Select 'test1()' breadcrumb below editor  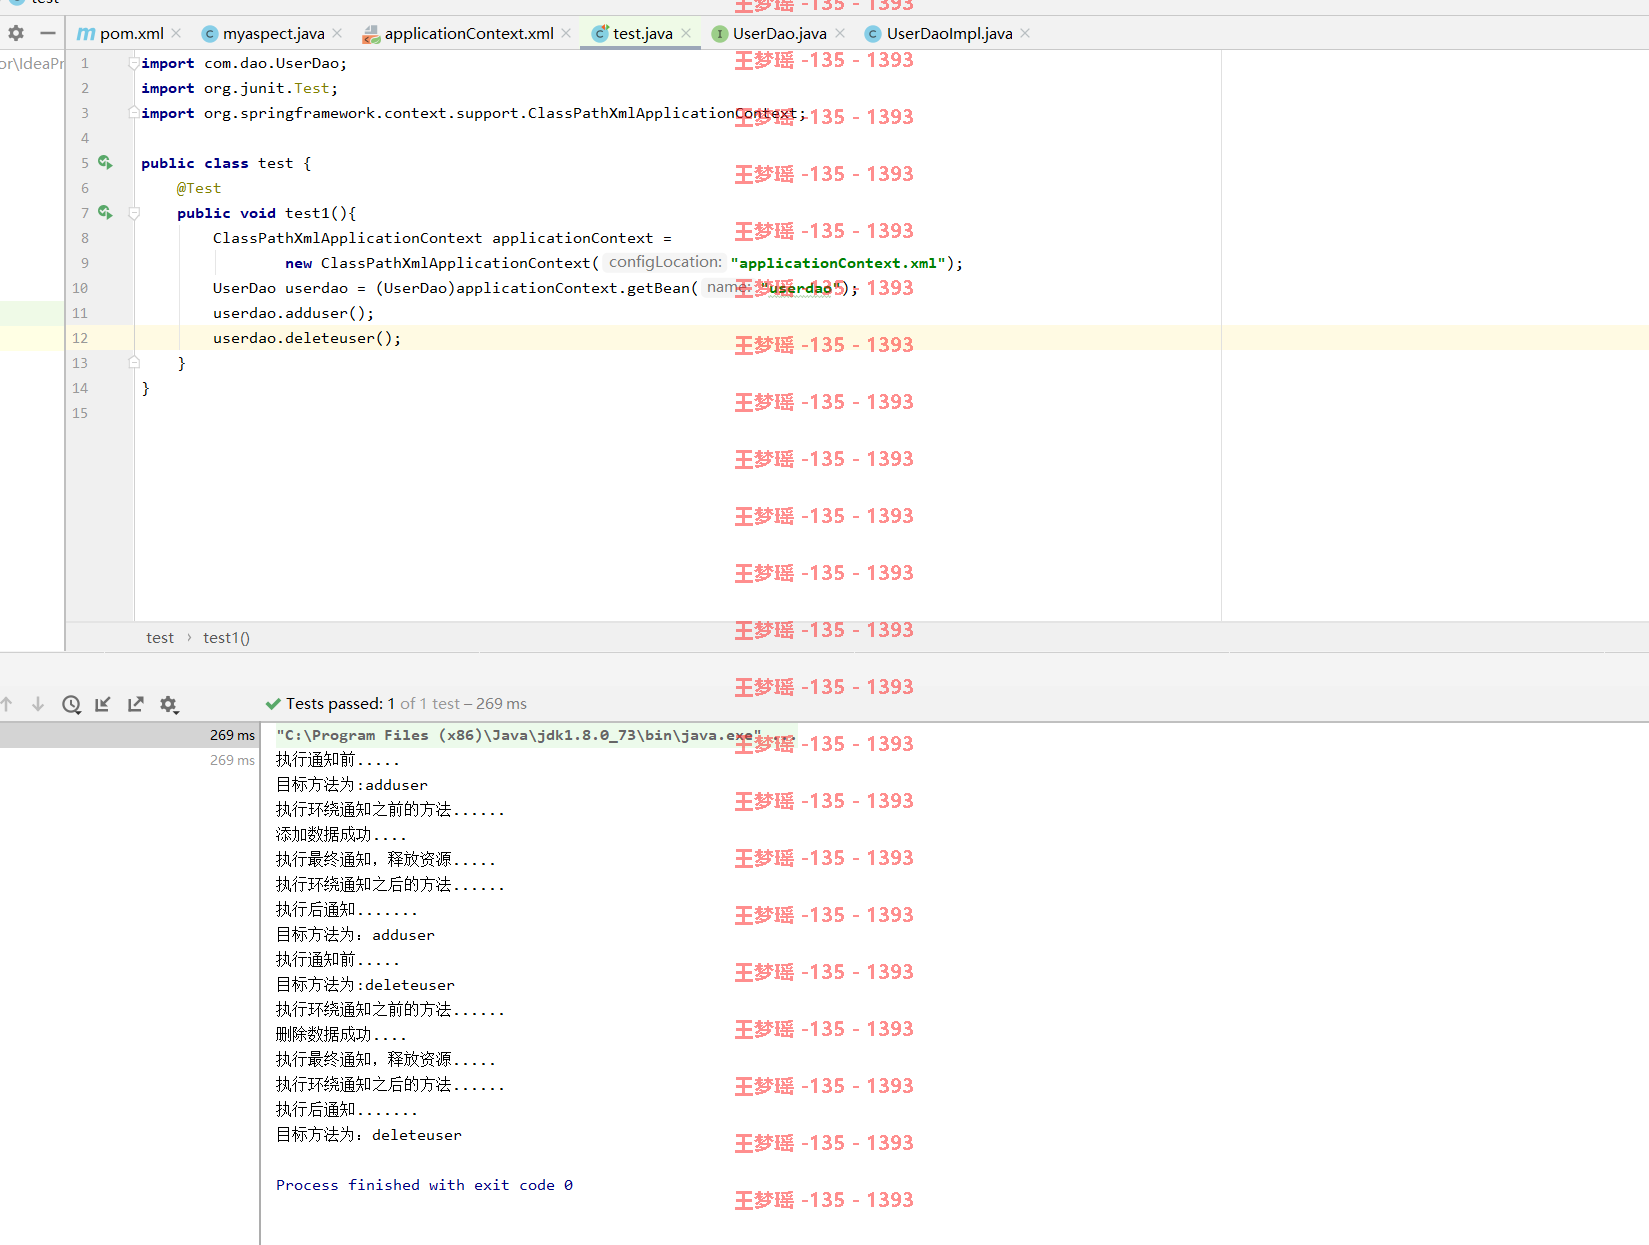[226, 638]
